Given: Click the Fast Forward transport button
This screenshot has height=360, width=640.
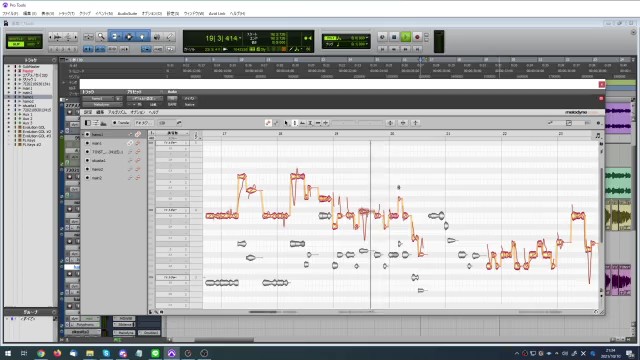Looking at the screenshot, I should 405,49.
